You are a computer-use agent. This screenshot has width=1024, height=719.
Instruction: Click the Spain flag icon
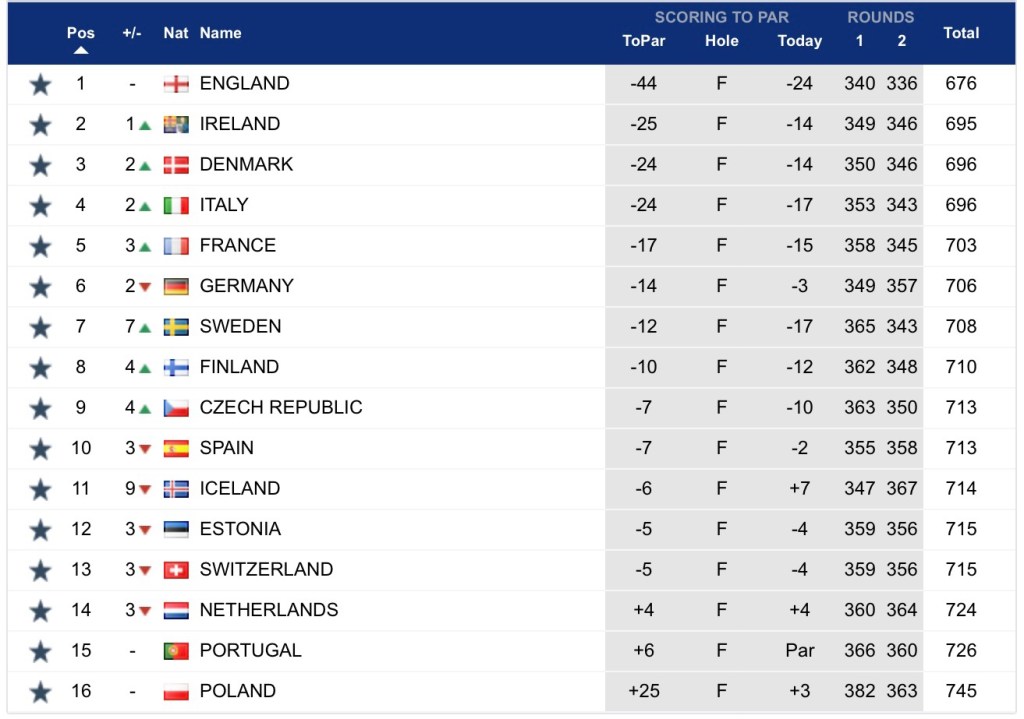click(x=176, y=448)
